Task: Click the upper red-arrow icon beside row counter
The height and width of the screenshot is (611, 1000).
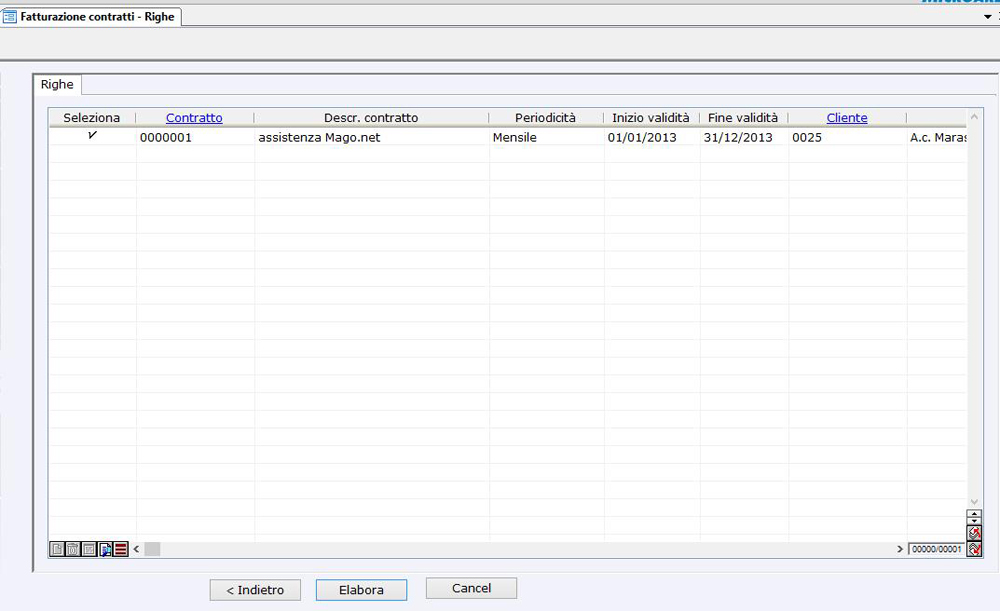Action: click(x=974, y=533)
